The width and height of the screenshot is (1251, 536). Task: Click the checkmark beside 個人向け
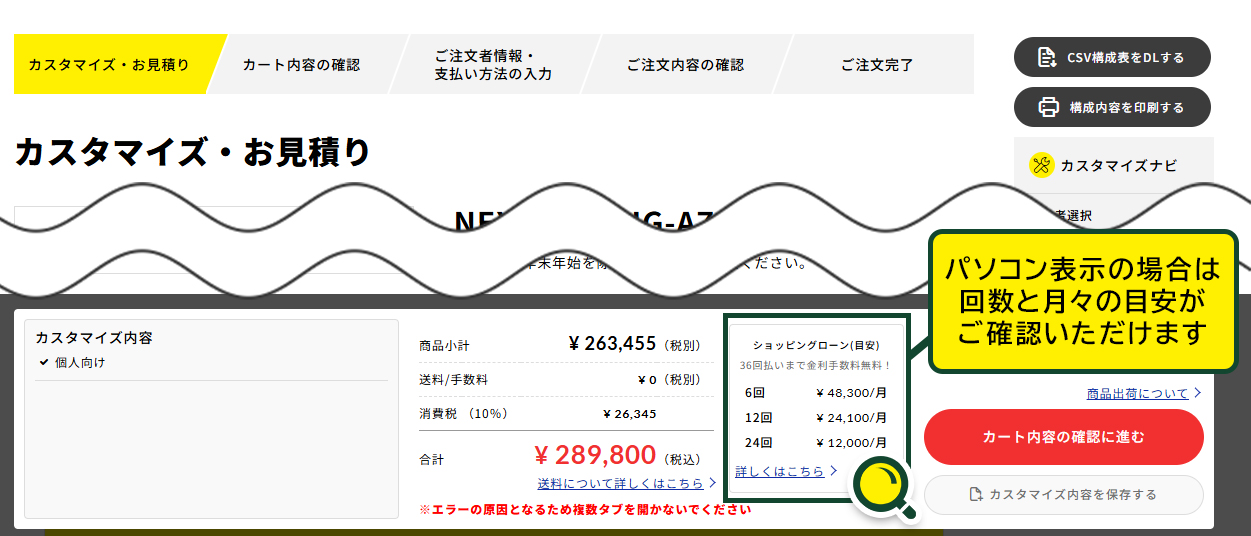[44, 362]
